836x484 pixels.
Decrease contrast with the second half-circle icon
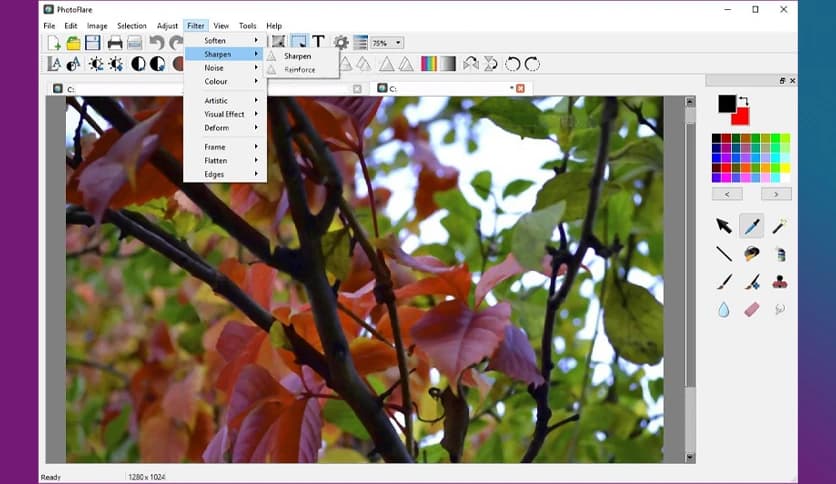click(x=157, y=64)
